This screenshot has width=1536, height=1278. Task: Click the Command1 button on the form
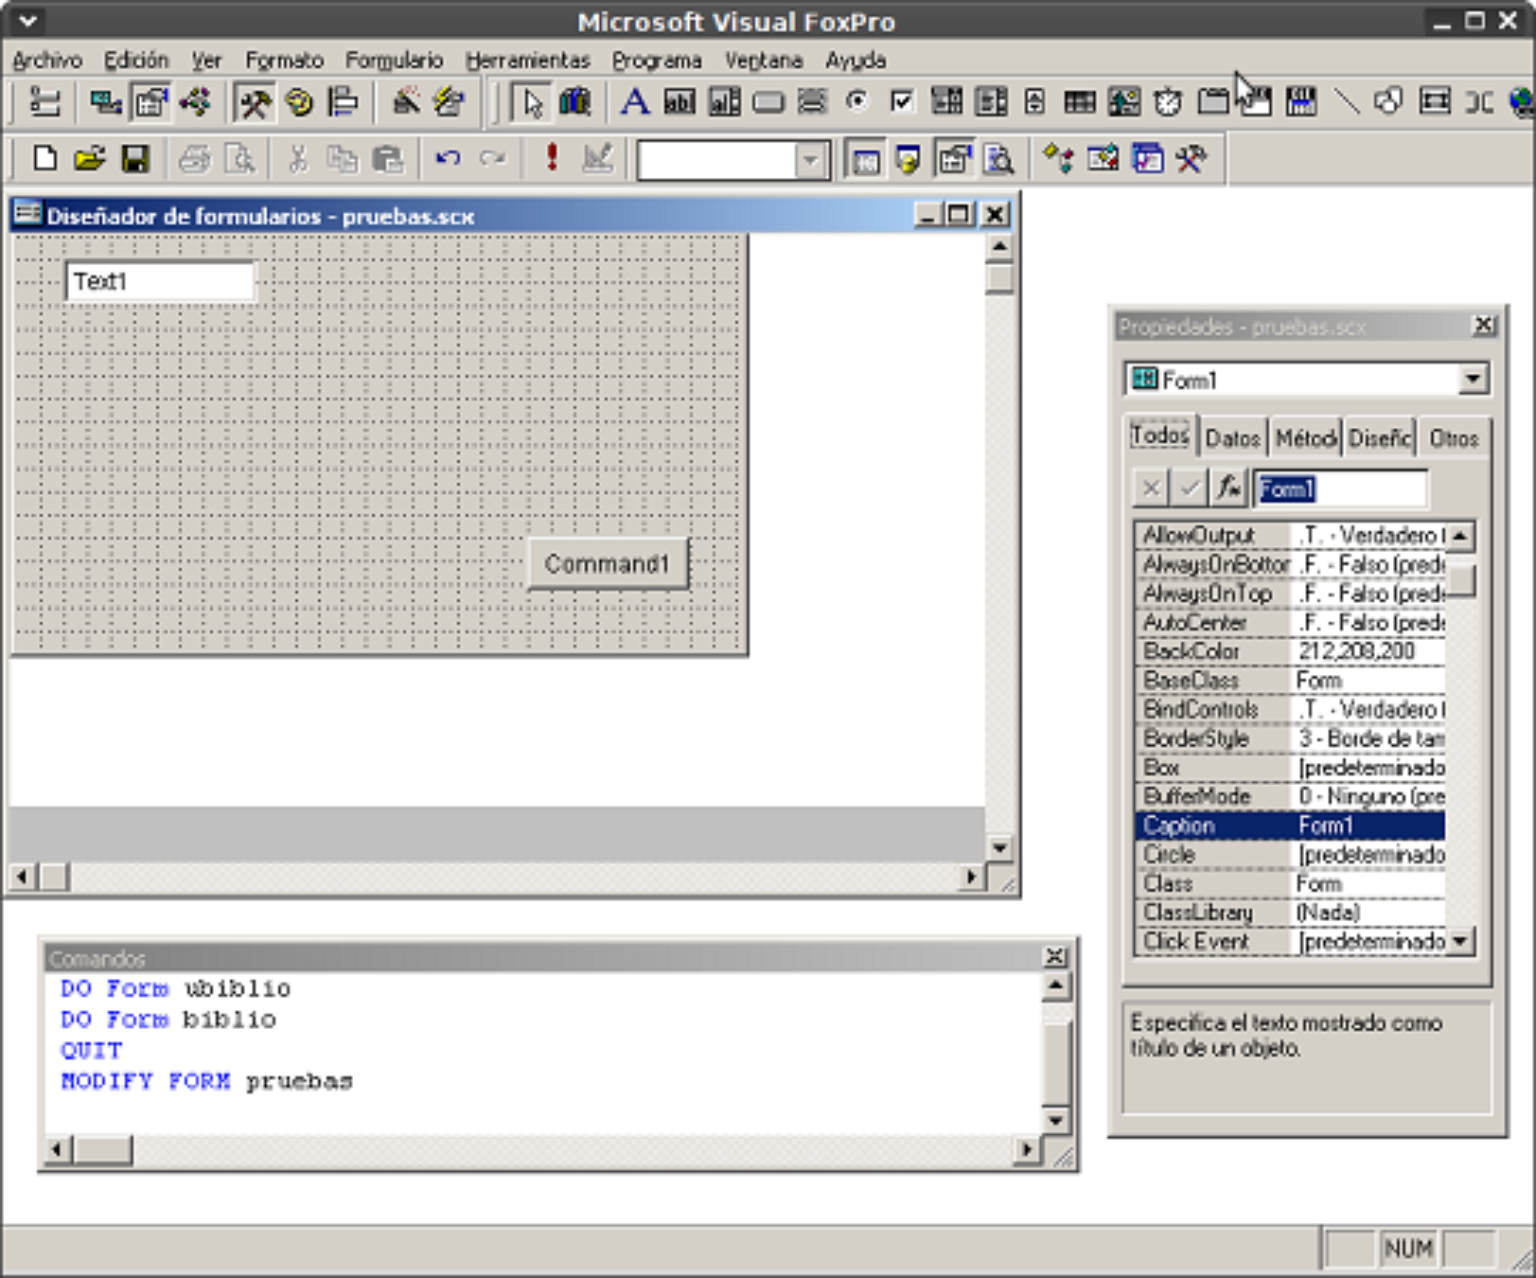click(606, 563)
